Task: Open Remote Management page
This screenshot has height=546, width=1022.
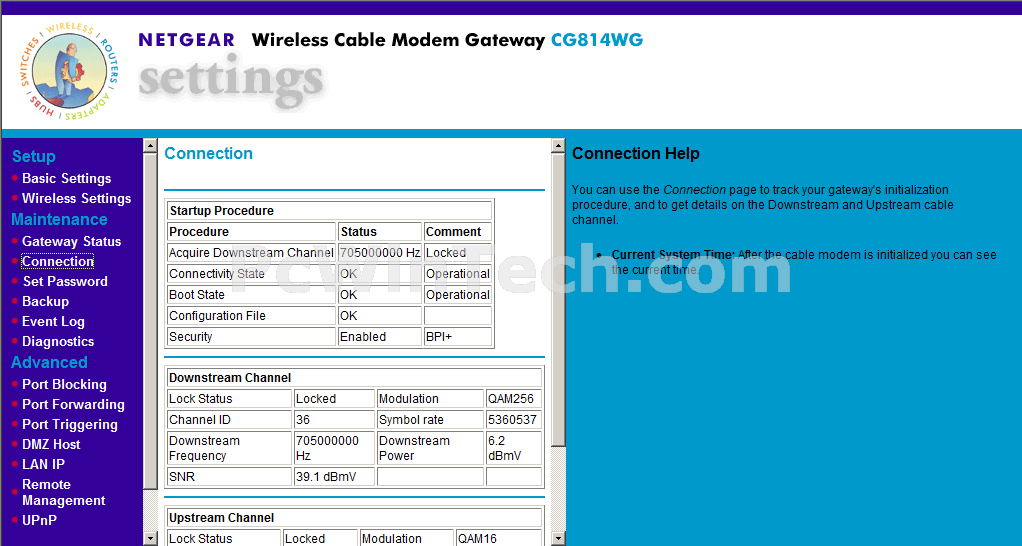Action: 64,493
